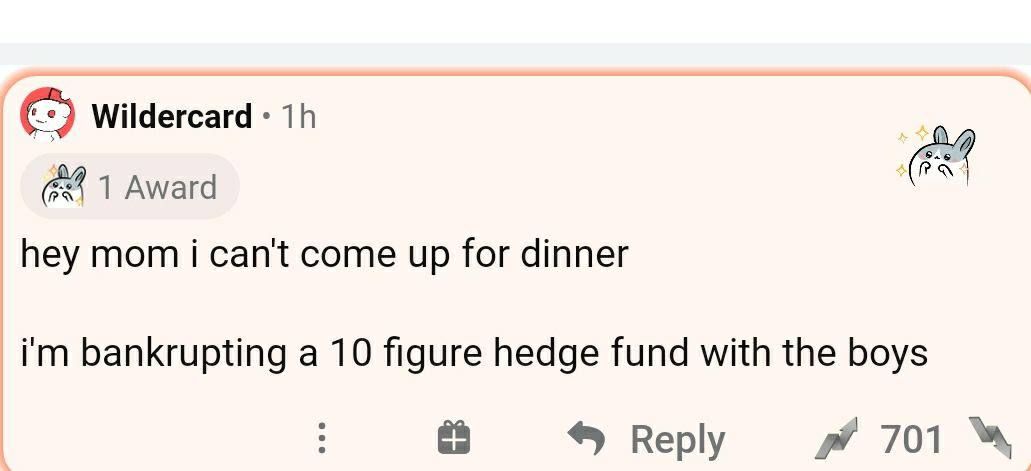Click blank space between the two comment lines
Image resolution: width=1031 pixels, height=471 pixels.
[x=516, y=305]
